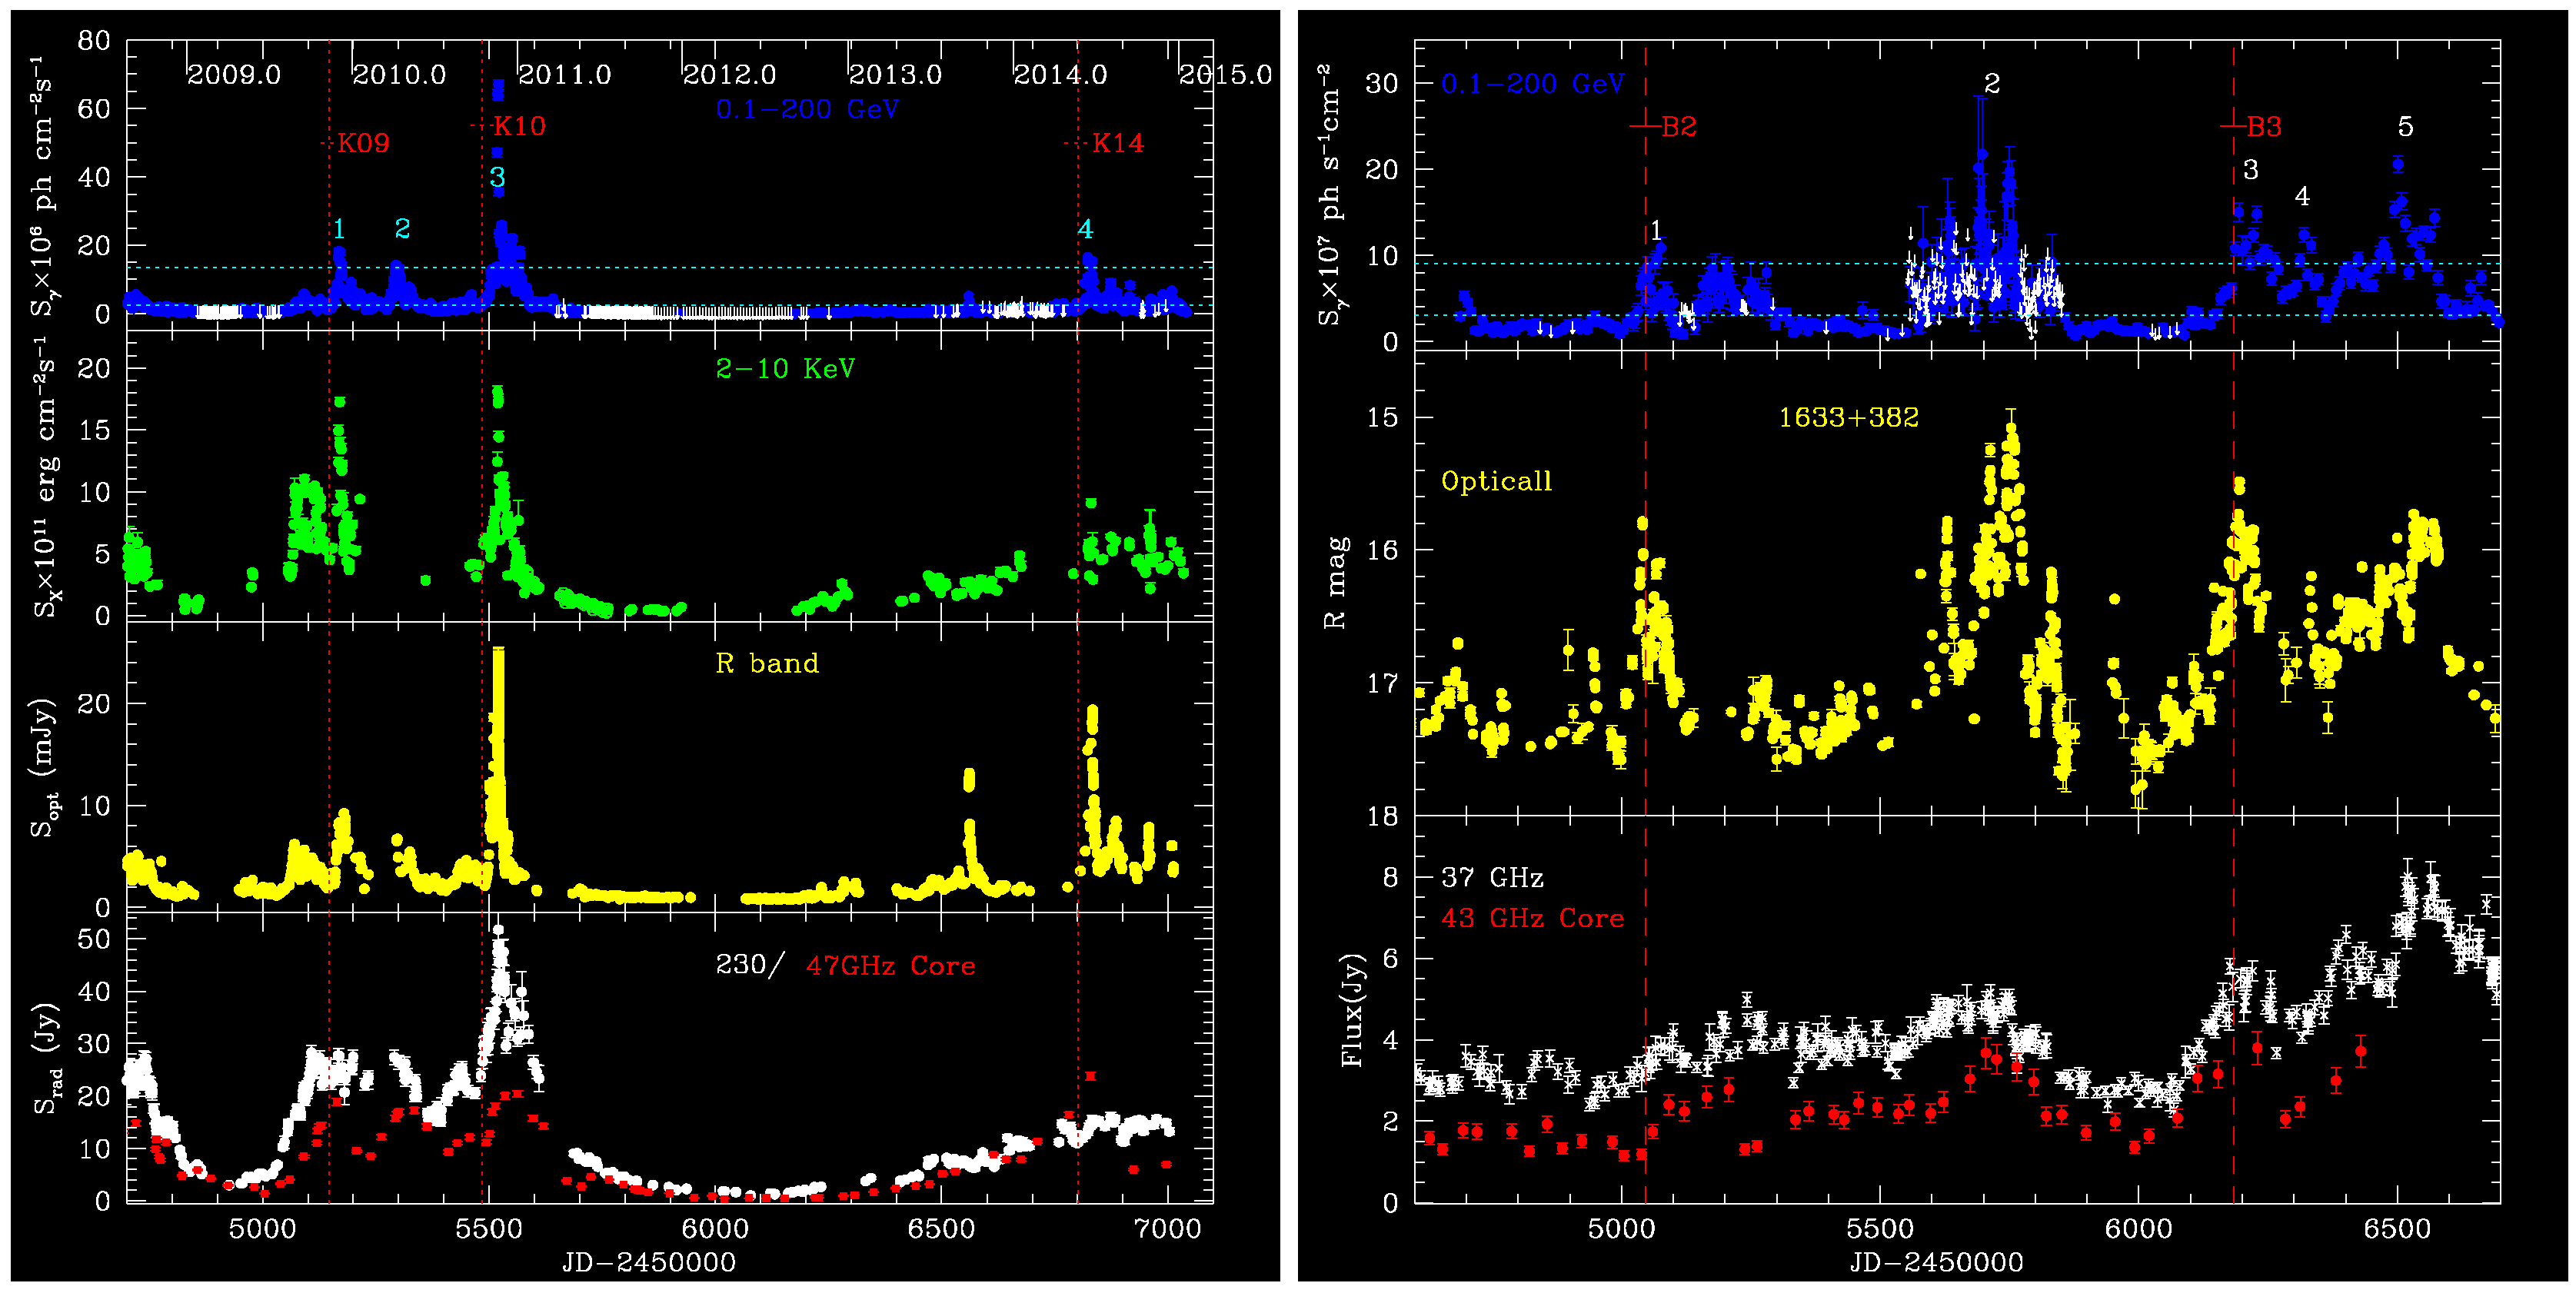
Task: Select the 2009.0 year label
Action: (234, 75)
